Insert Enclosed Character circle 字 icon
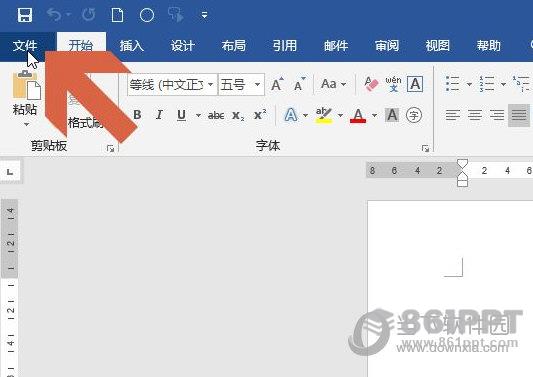 [414, 115]
